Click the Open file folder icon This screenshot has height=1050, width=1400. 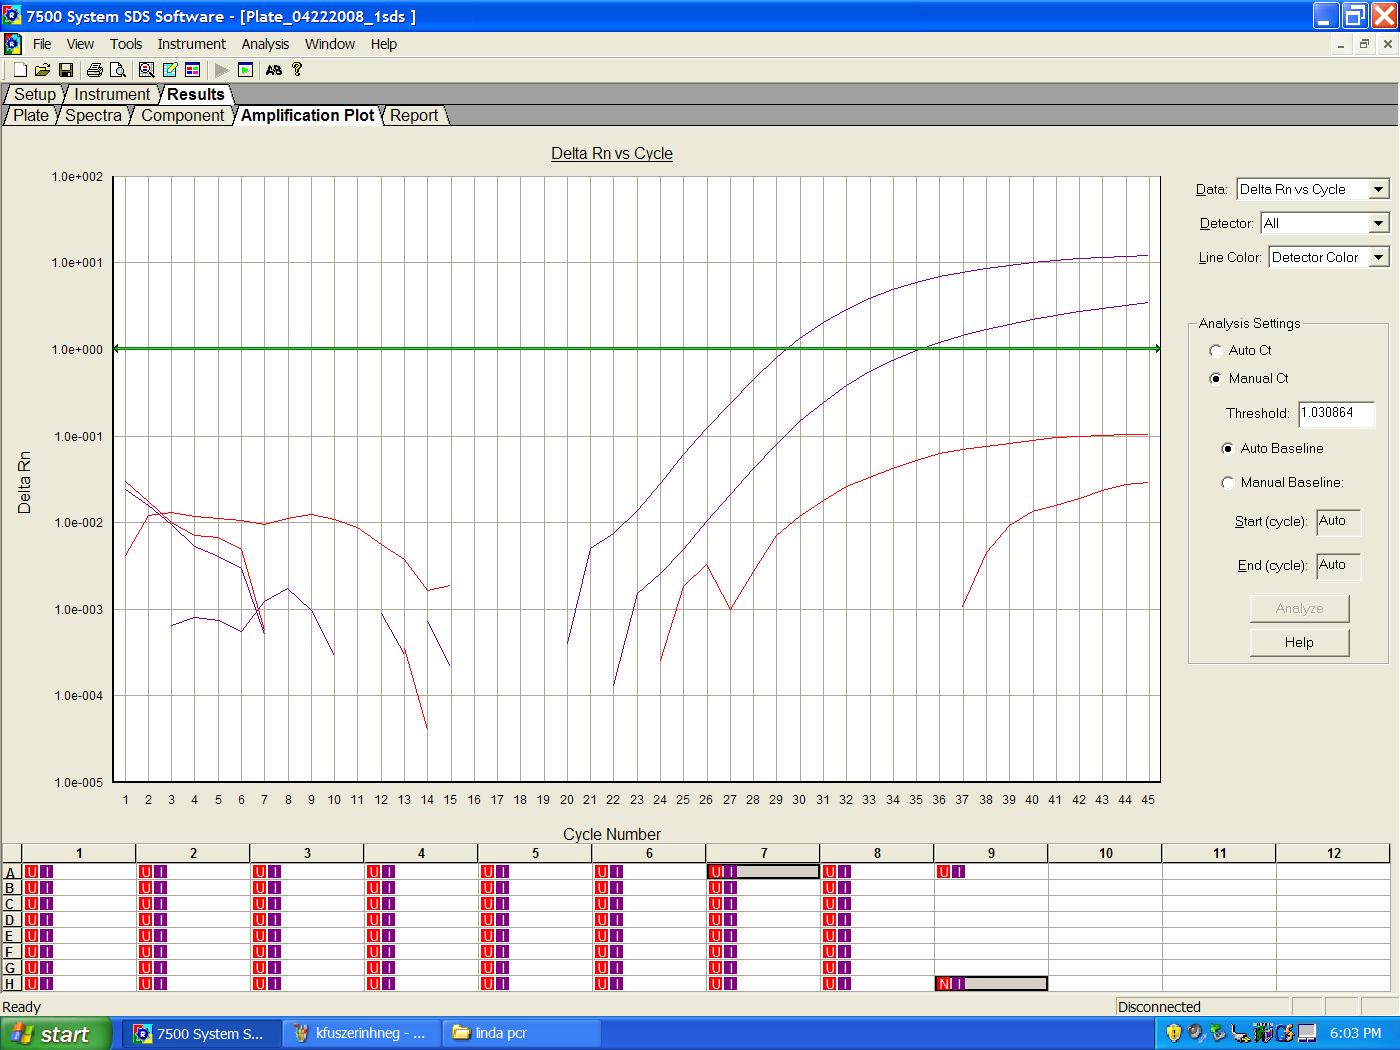42,70
